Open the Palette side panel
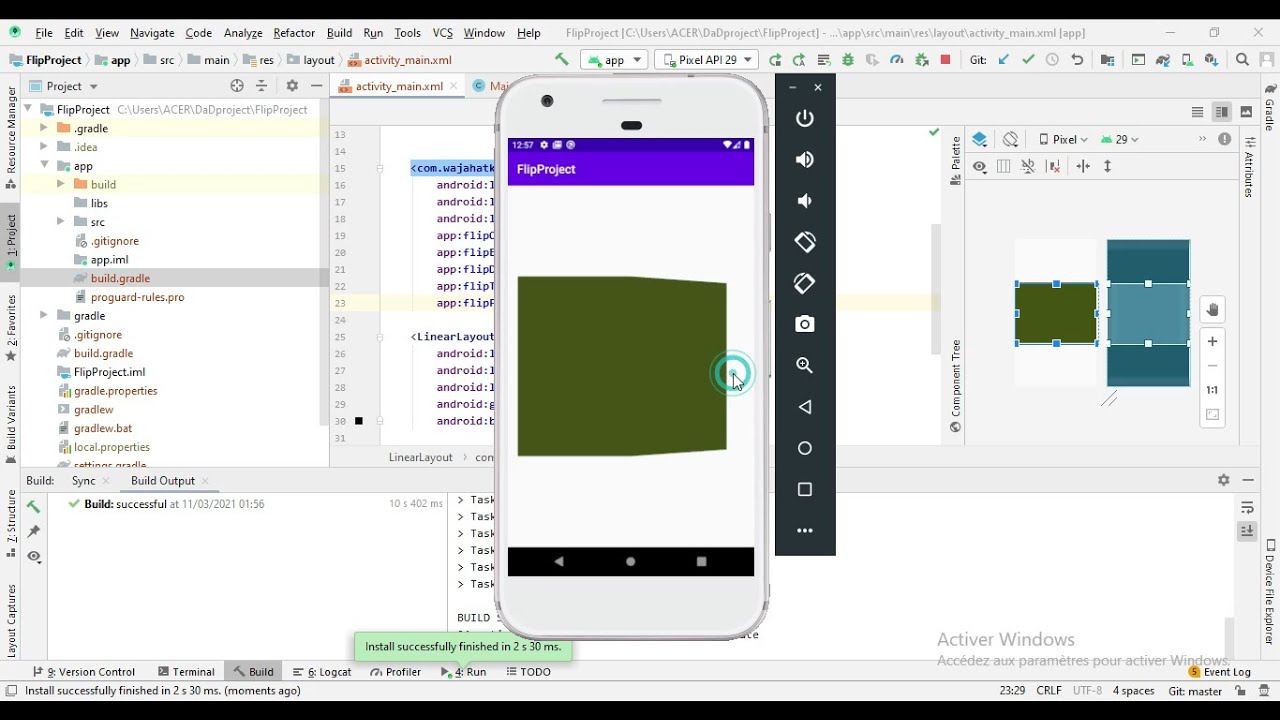Screen dimensions: 1280x720 point(956,161)
